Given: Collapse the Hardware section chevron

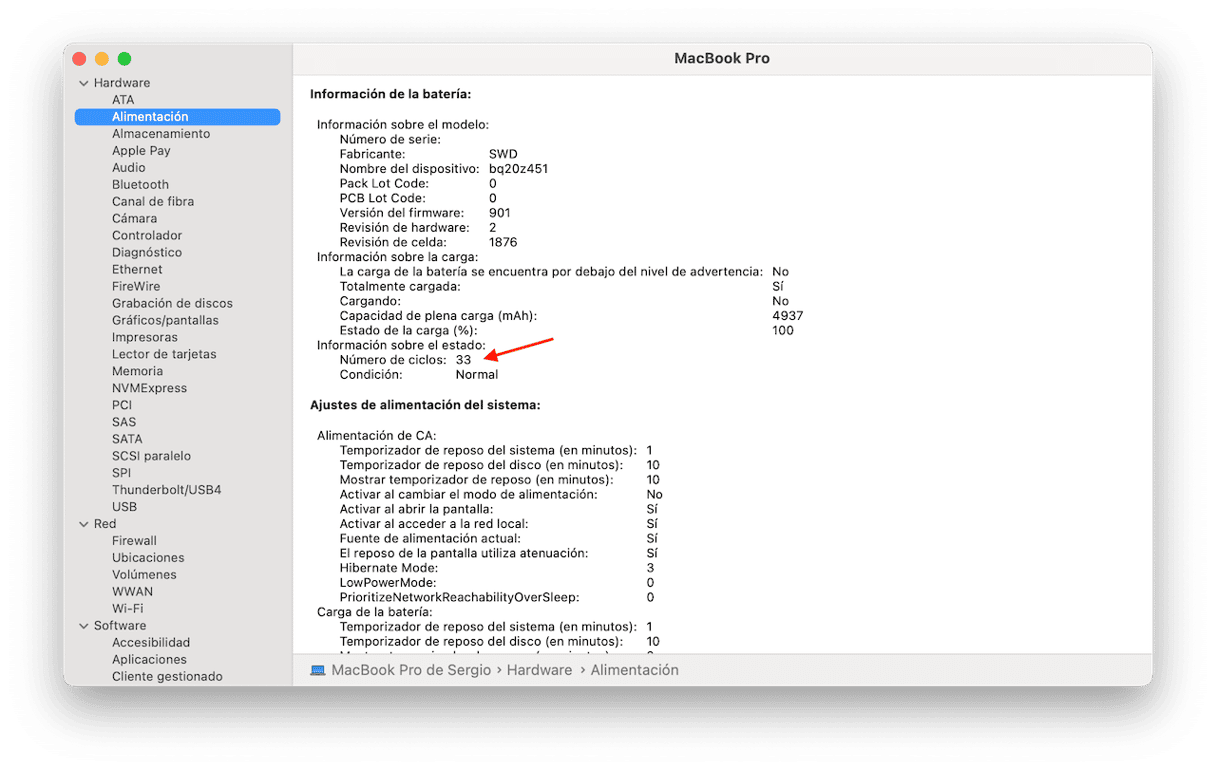Looking at the screenshot, I should tap(84, 83).
